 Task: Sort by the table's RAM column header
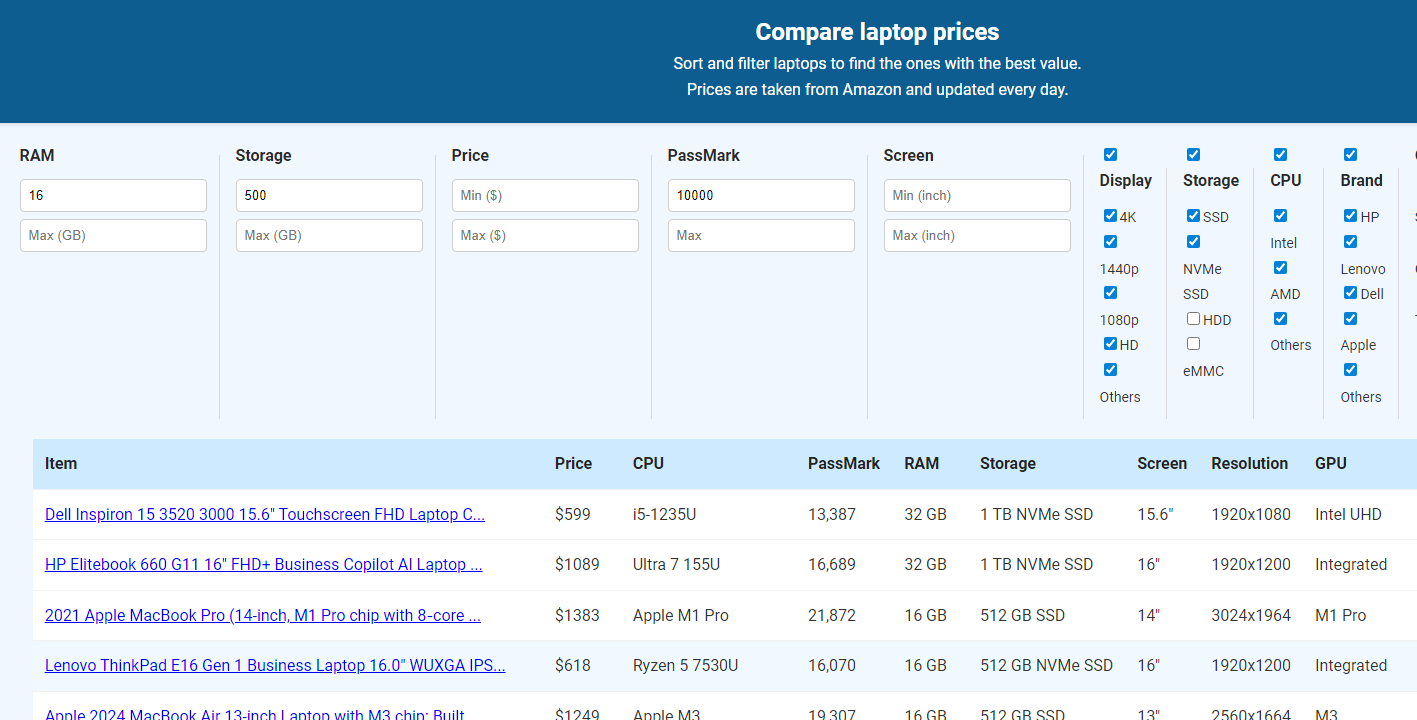921,463
